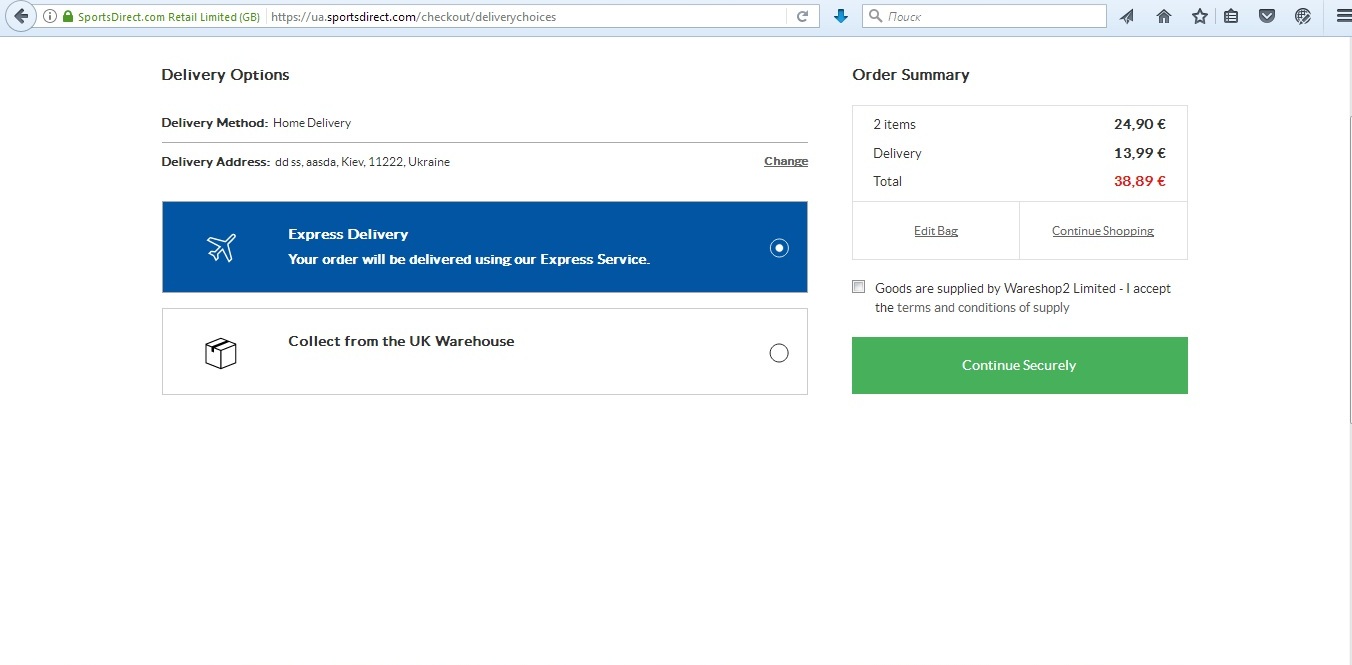Click the site info icon in address bar
Viewport: 1352px width, 665px height.
(x=50, y=16)
